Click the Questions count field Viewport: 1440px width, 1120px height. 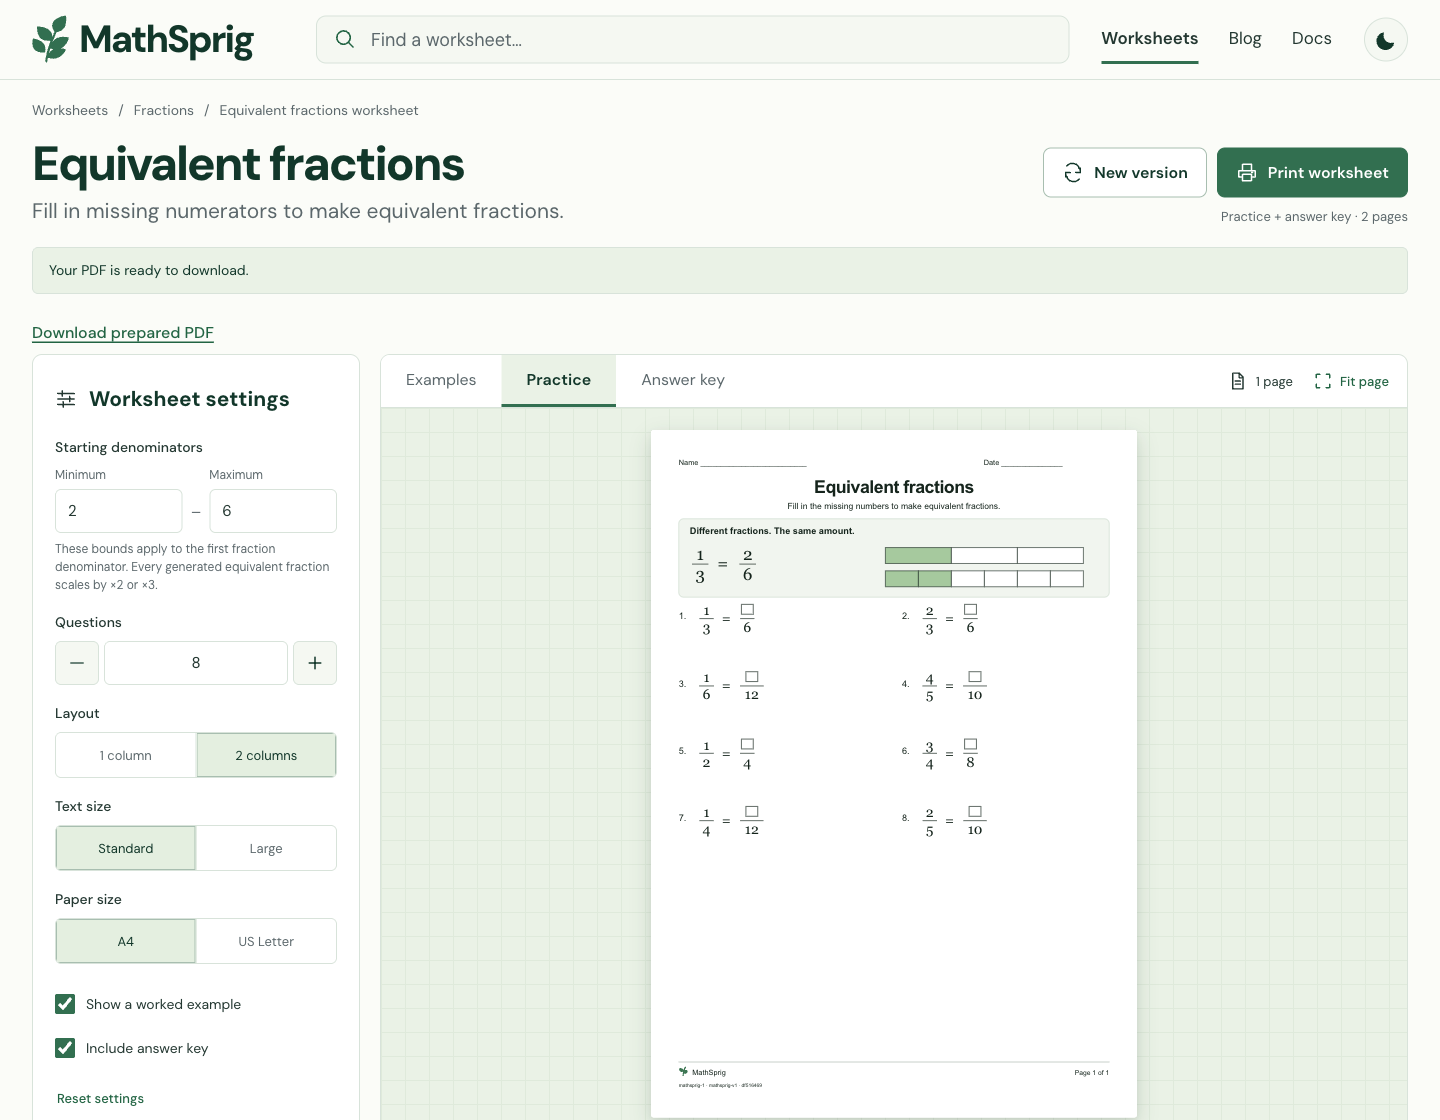pos(196,663)
